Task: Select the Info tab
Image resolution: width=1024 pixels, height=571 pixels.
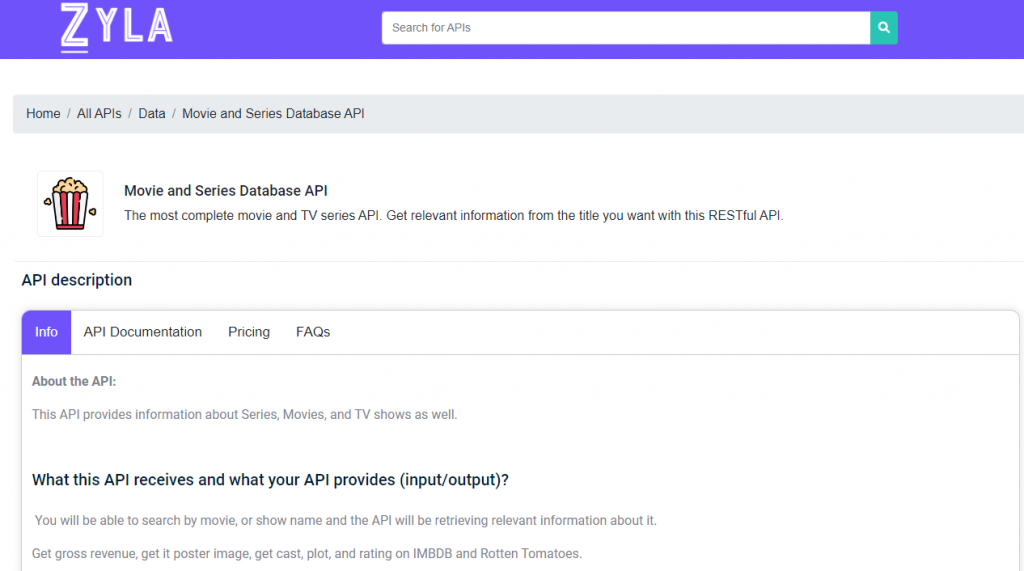Action: (x=46, y=332)
